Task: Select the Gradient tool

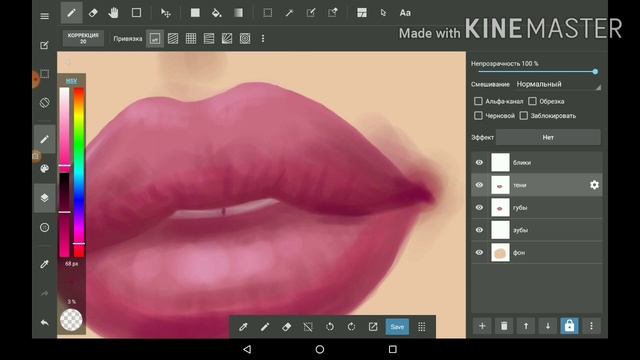Action: [x=238, y=13]
